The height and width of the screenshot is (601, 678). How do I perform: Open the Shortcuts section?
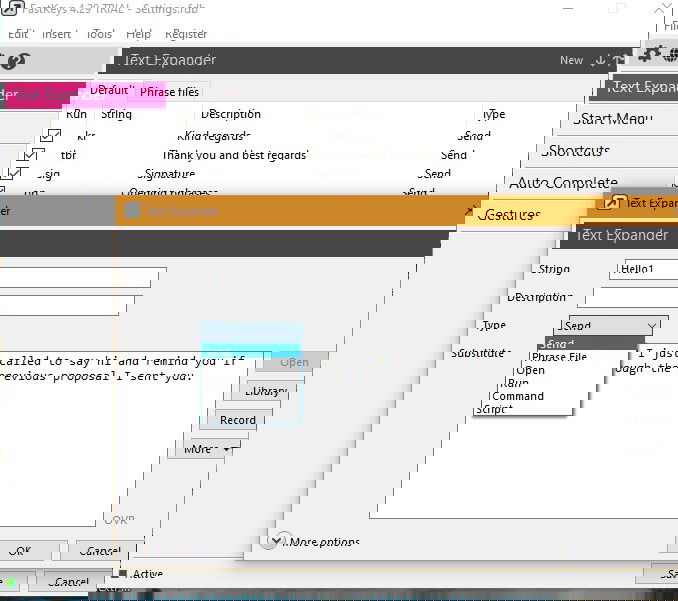click(576, 150)
